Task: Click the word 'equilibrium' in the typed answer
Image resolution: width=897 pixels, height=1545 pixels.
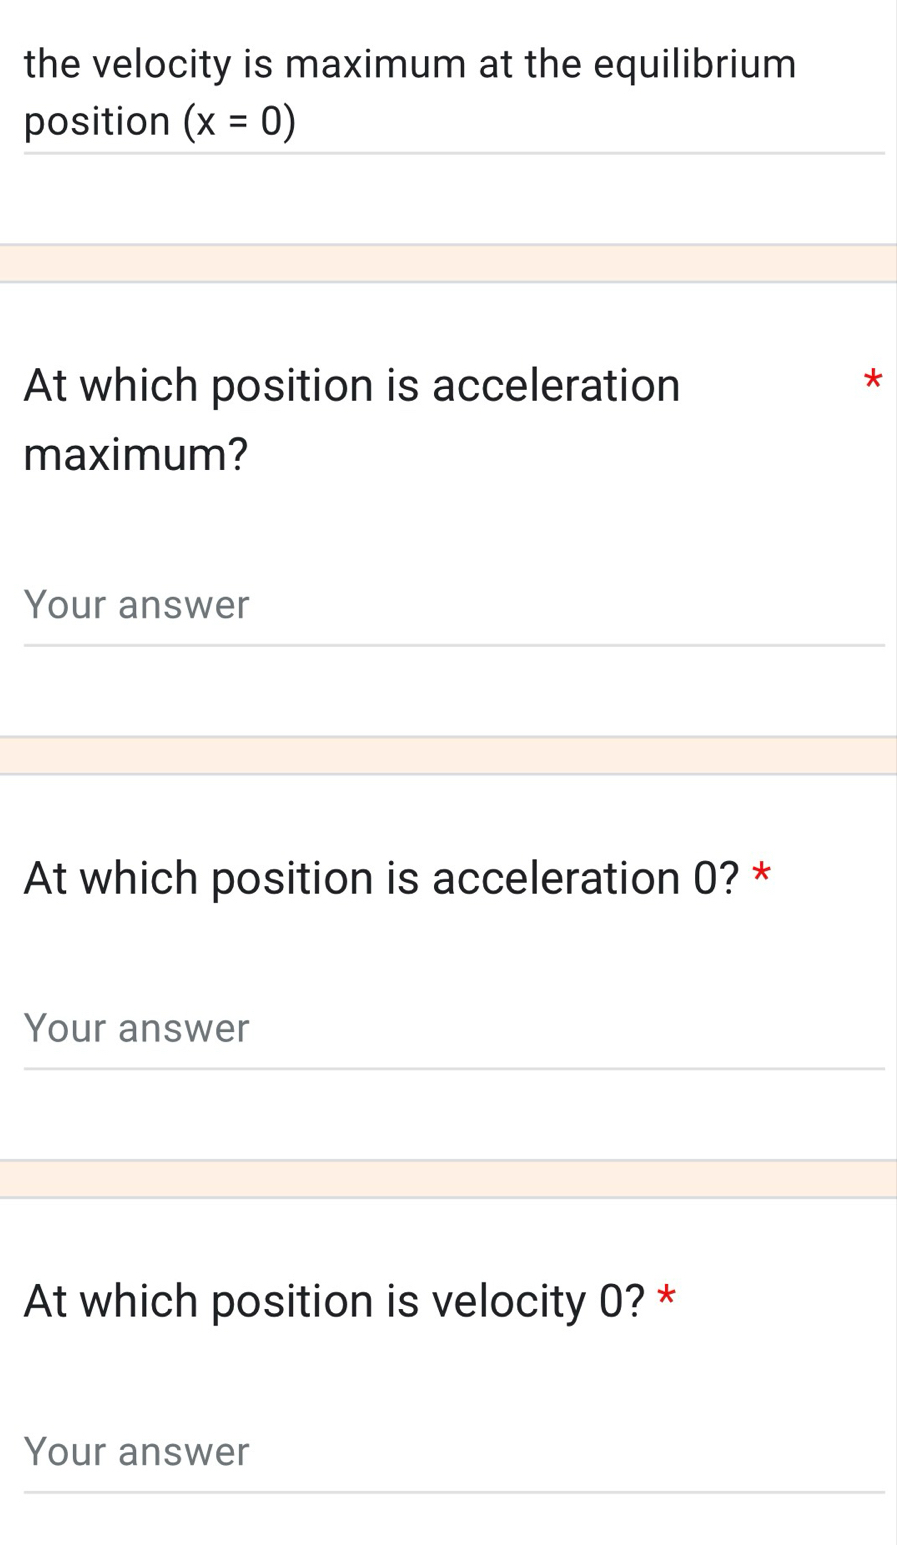Action: [x=695, y=64]
